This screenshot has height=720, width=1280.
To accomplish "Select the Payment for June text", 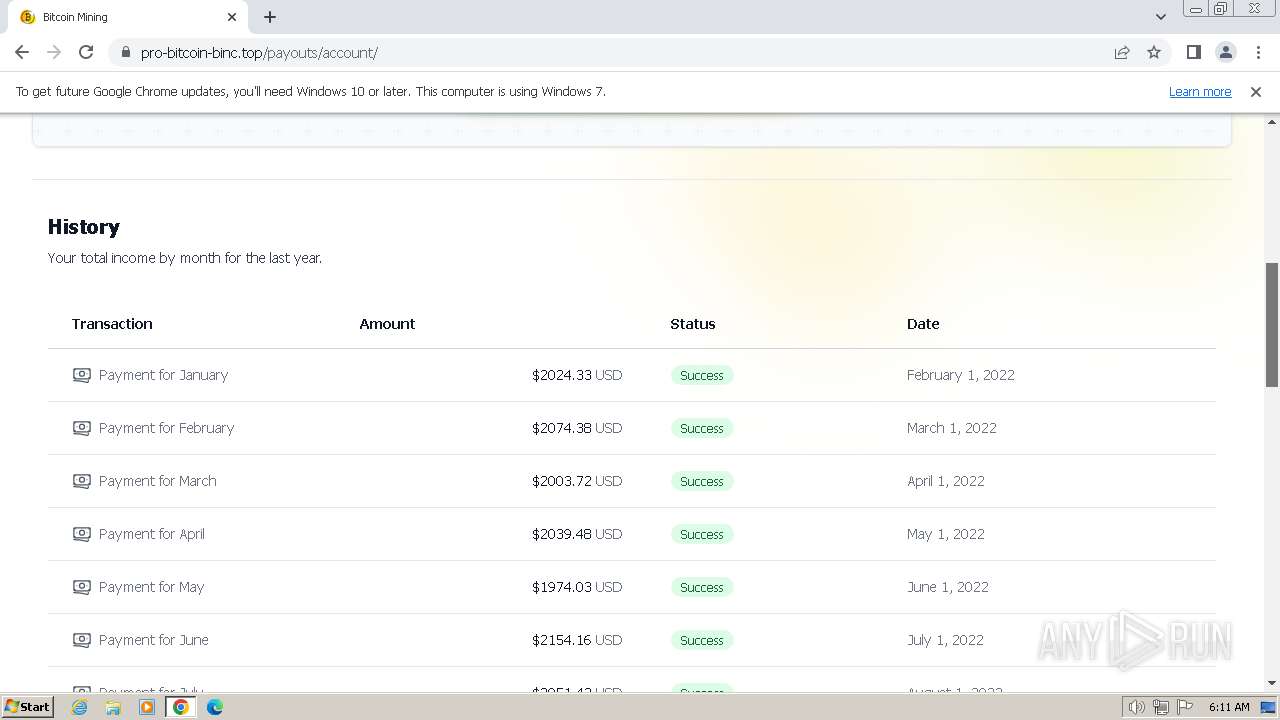I will 154,640.
